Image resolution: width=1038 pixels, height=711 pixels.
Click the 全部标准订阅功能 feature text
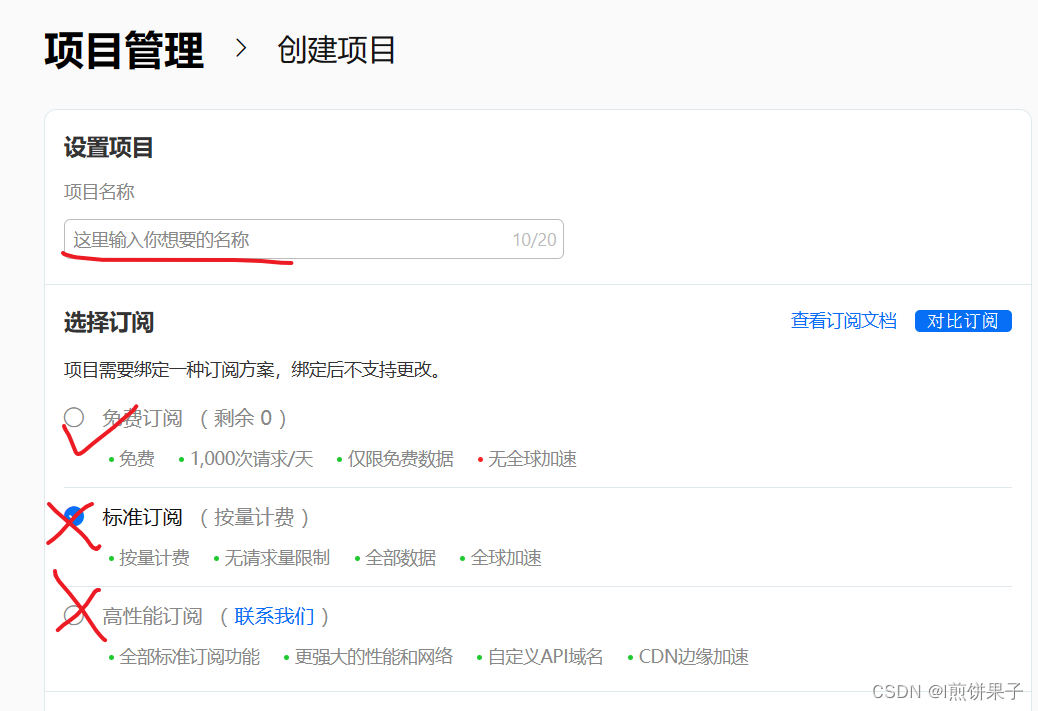[x=189, y=657]
